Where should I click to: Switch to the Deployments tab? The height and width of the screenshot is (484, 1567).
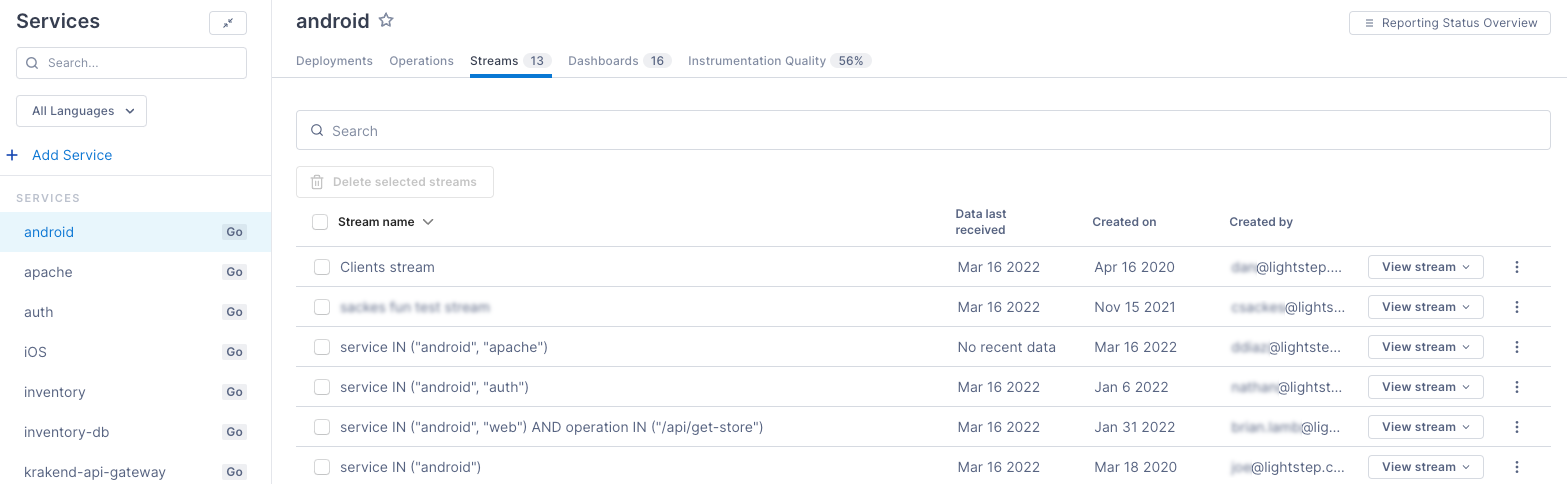tap(334, 61)
